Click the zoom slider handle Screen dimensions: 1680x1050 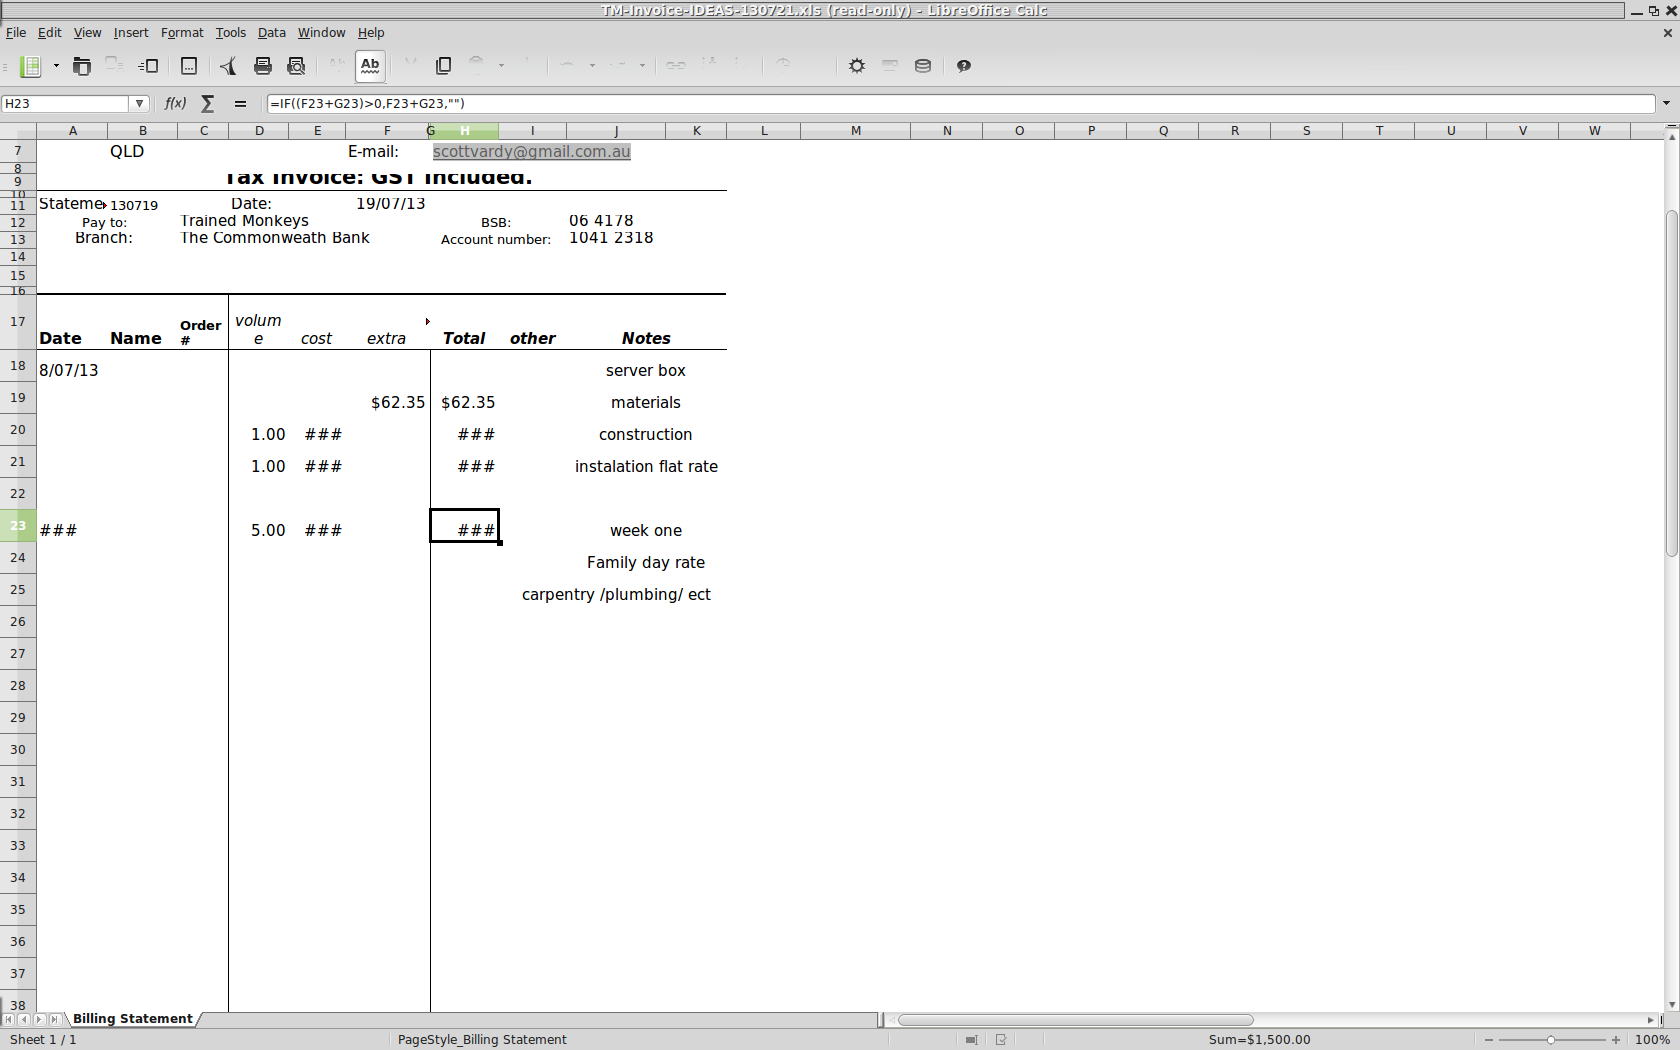(1551, 1040)
